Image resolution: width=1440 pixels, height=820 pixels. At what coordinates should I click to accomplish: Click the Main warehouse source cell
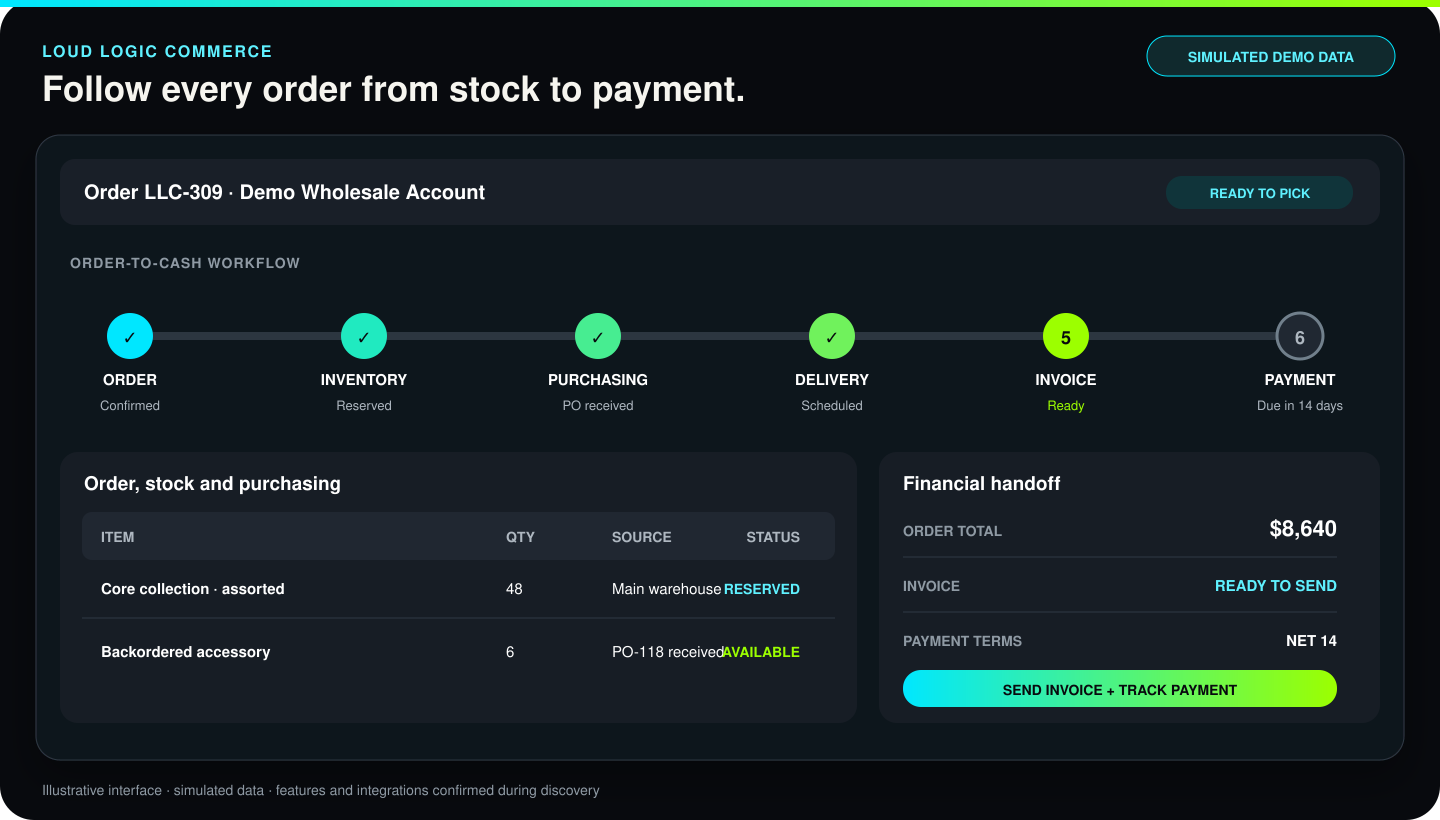(666, 589)
